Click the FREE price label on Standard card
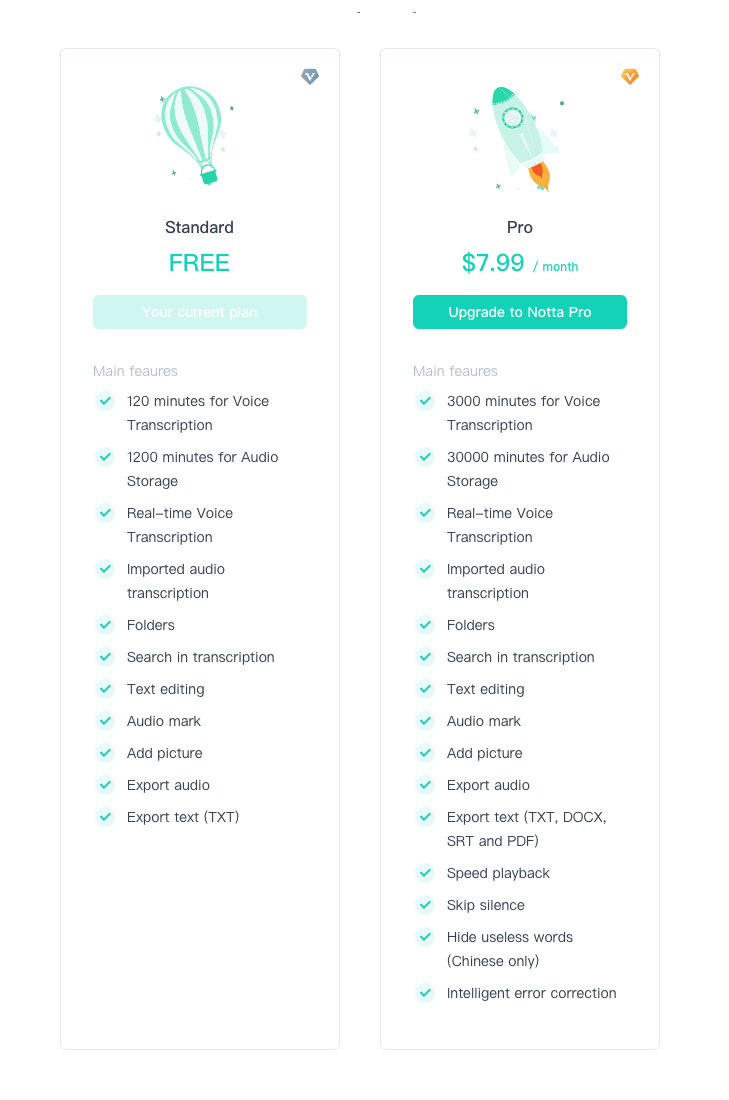The image size is (729, 1100). [x=199, y=262]
